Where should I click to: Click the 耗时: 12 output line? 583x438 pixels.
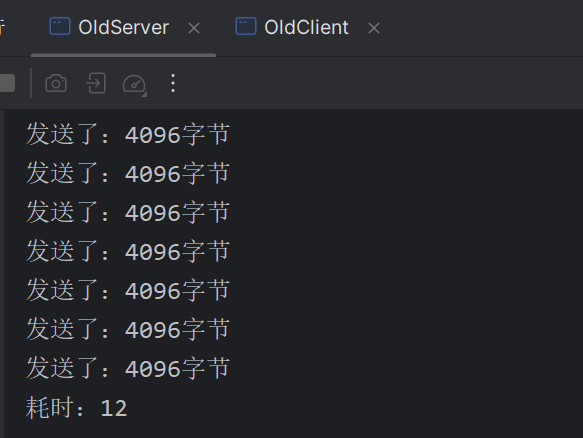tap(77, 408)
